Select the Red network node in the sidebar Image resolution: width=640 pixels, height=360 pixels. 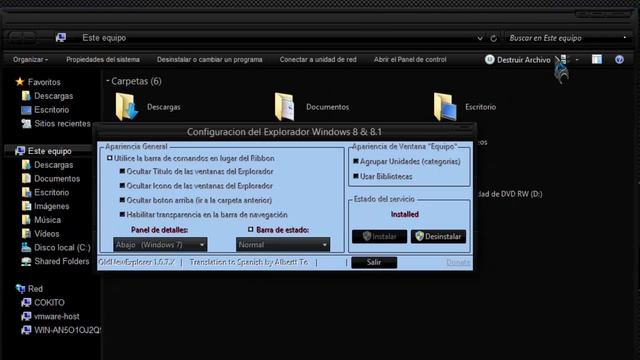(29, 289)
